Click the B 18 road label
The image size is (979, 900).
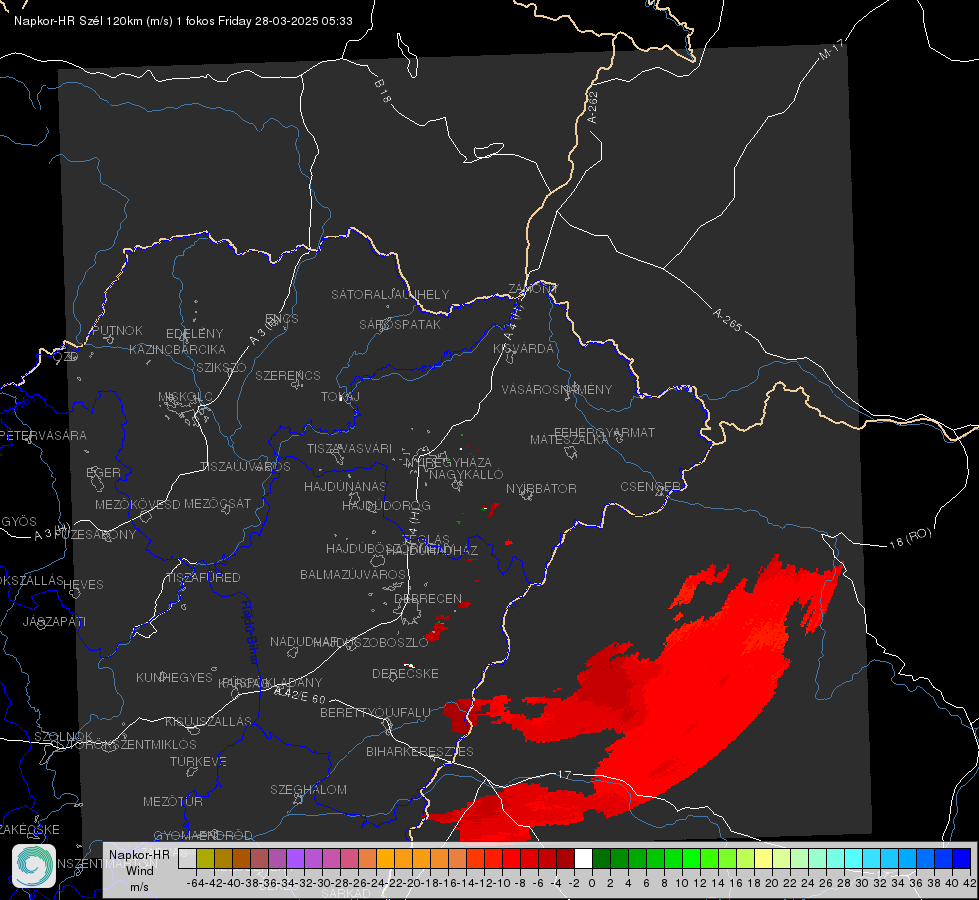click(383, 91)
